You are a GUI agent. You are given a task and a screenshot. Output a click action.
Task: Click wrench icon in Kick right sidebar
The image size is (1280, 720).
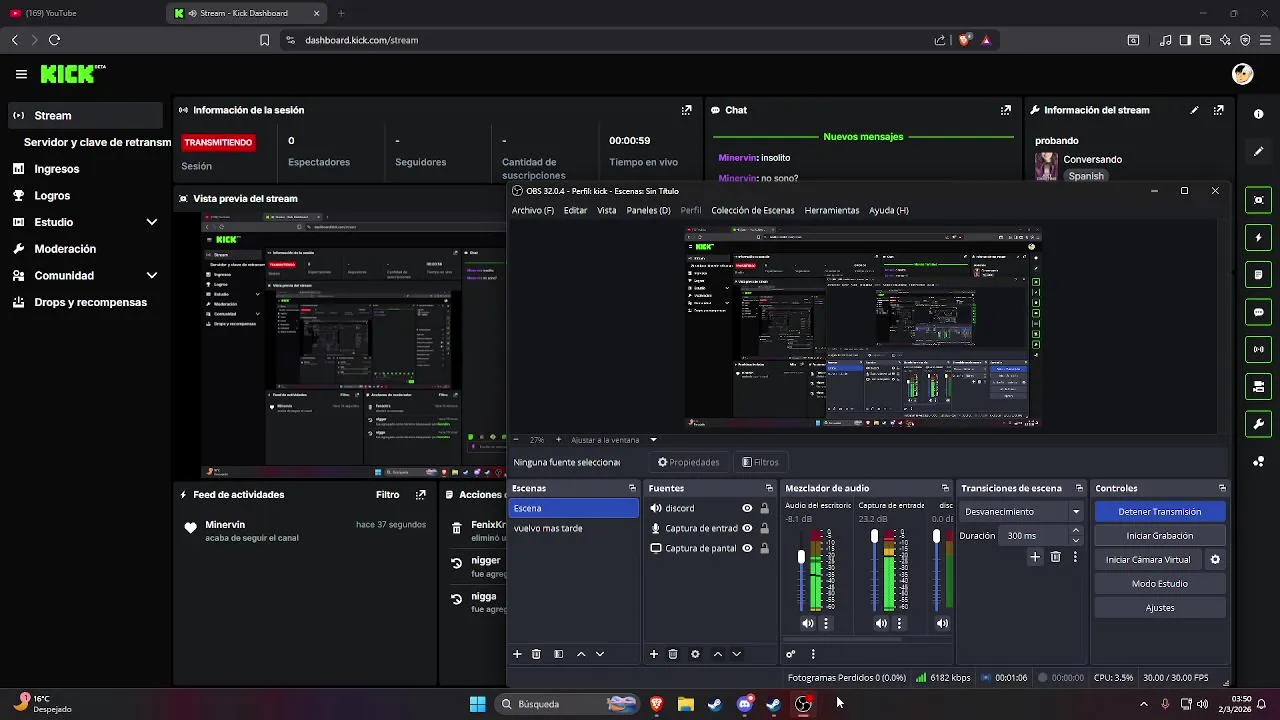pyautogui.click(x=1259, y=423)
